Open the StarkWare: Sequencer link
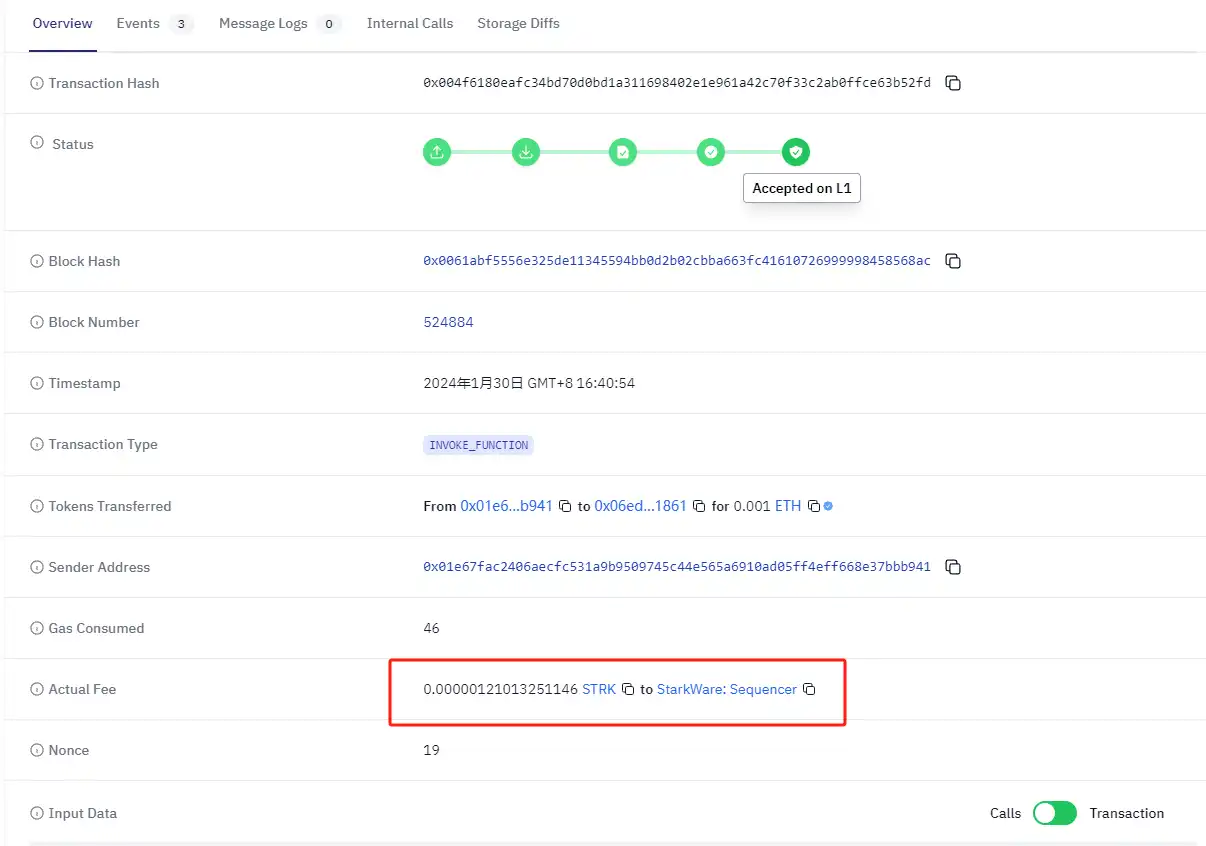Viewport: 1206px width, 846px height. tap(726, 690)
